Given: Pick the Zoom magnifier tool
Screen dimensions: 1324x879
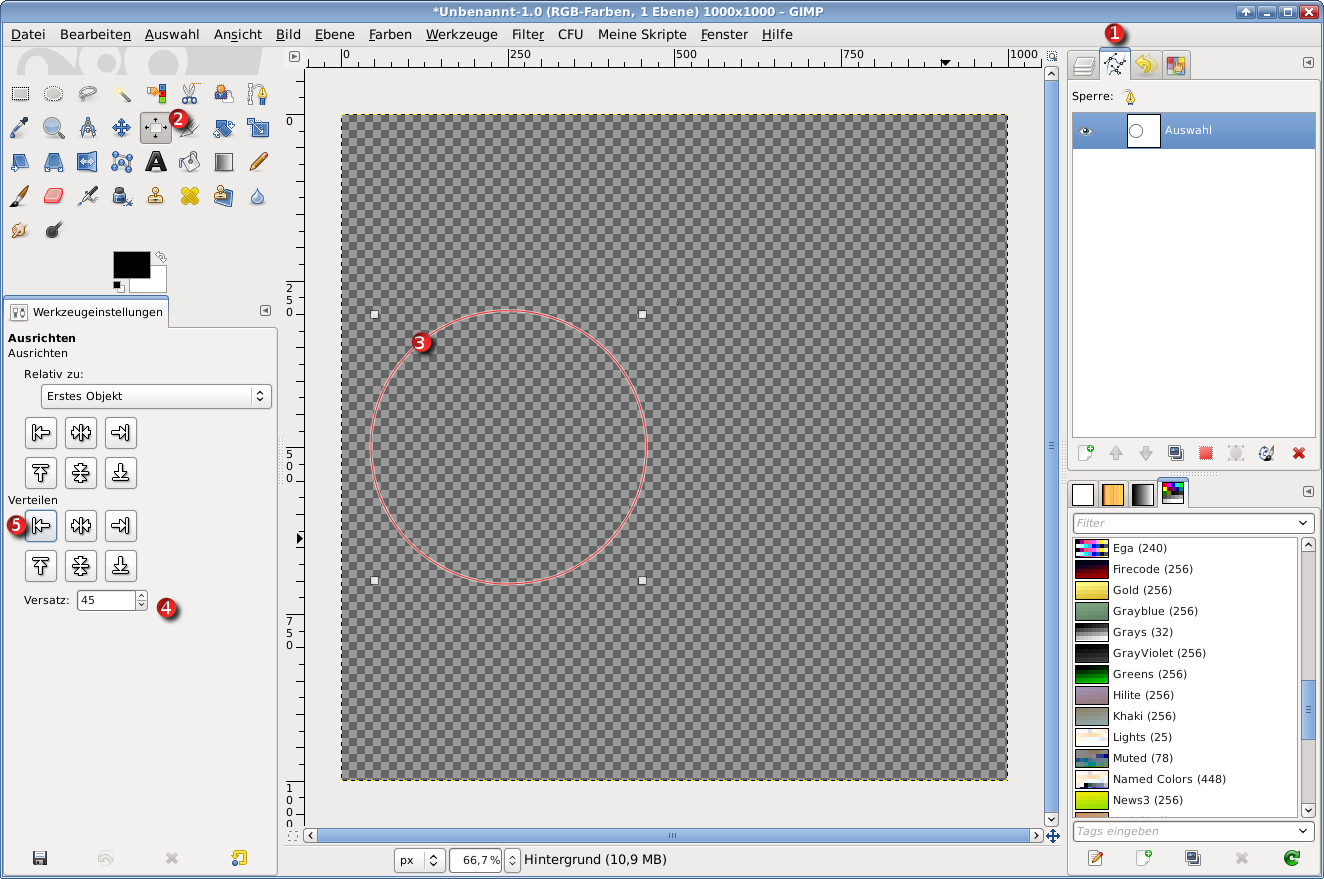Looking at the screenshot, I should [x=54, y=127].
